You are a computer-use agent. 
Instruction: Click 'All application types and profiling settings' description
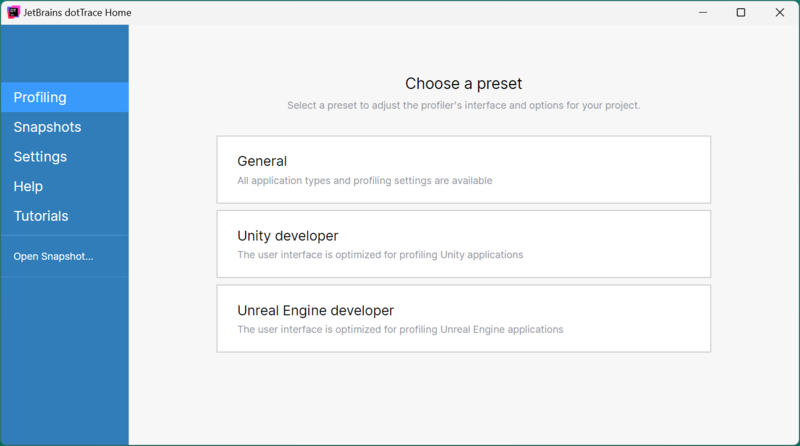(365, 181)
